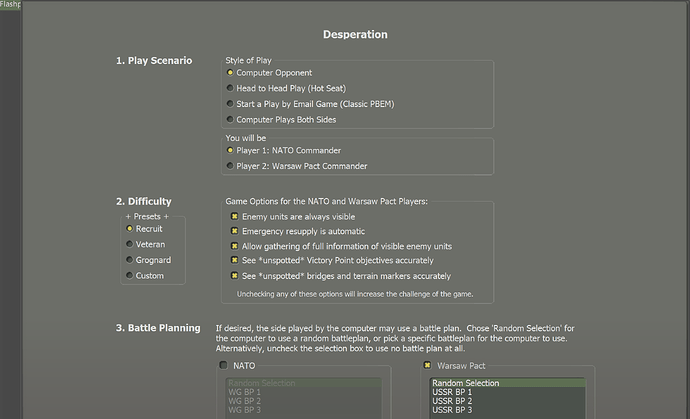Image resolution: width=690 pixels, height=419 pixels.
Task: Pick Computer Plays Both Sides option
Action: coord(231,120)
